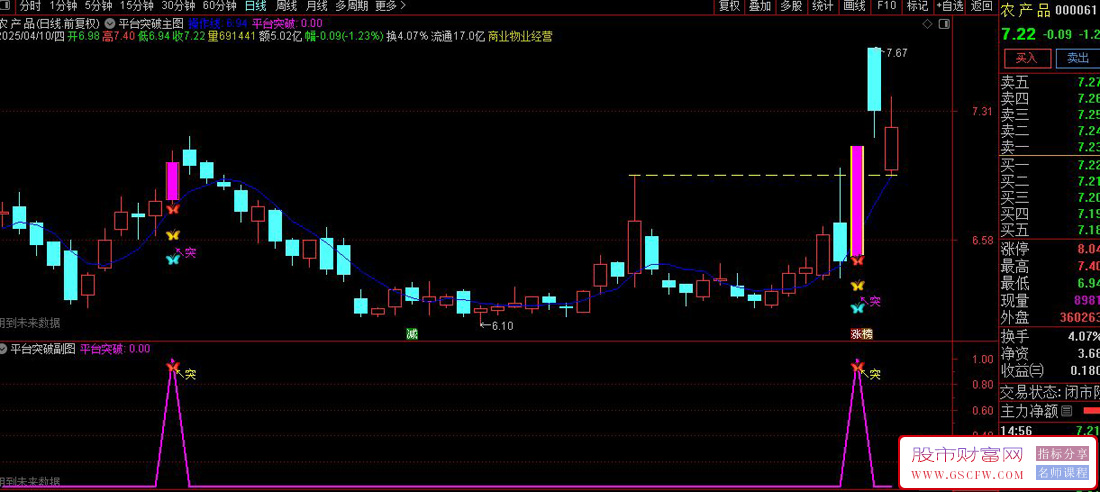Click the 买五 order book row
The width and height of the screenshot is (1100, 492).
click(1049, 230)
